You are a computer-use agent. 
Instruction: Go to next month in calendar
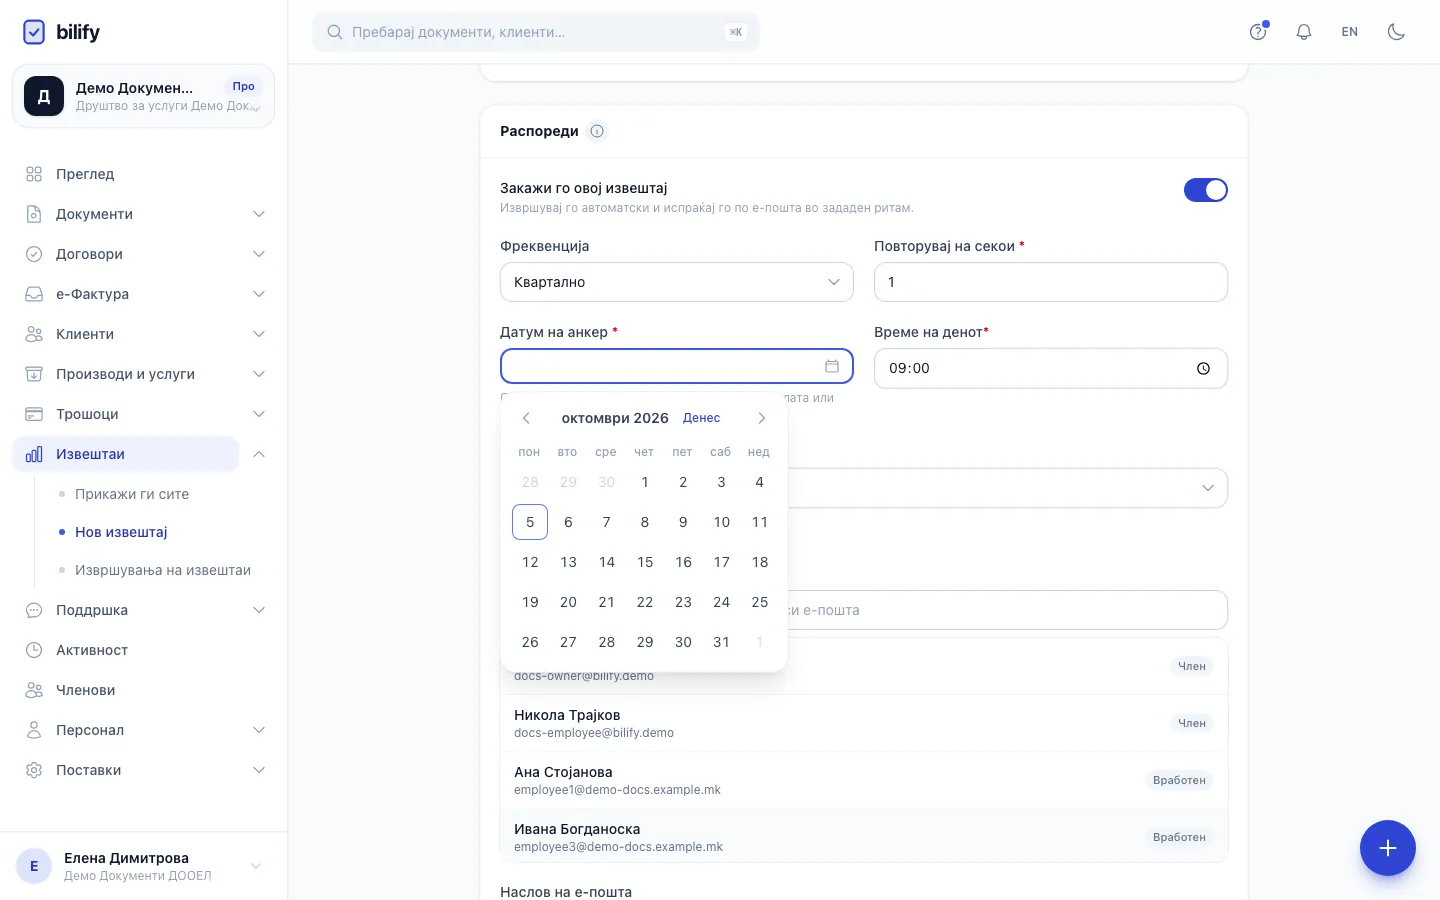[x=762, y=418]
